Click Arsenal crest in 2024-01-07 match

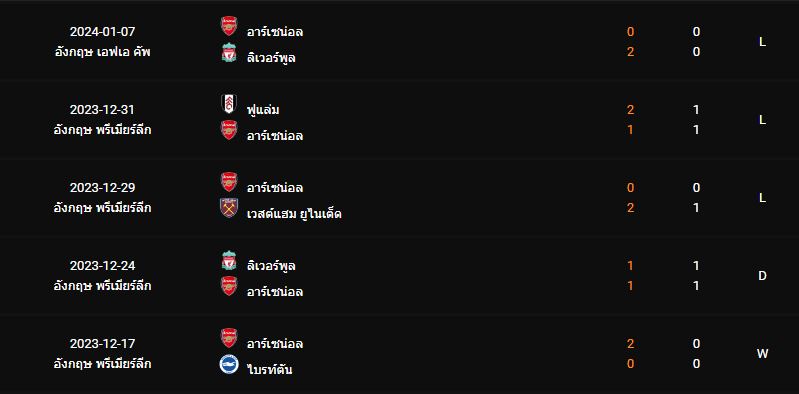[229, 26]
